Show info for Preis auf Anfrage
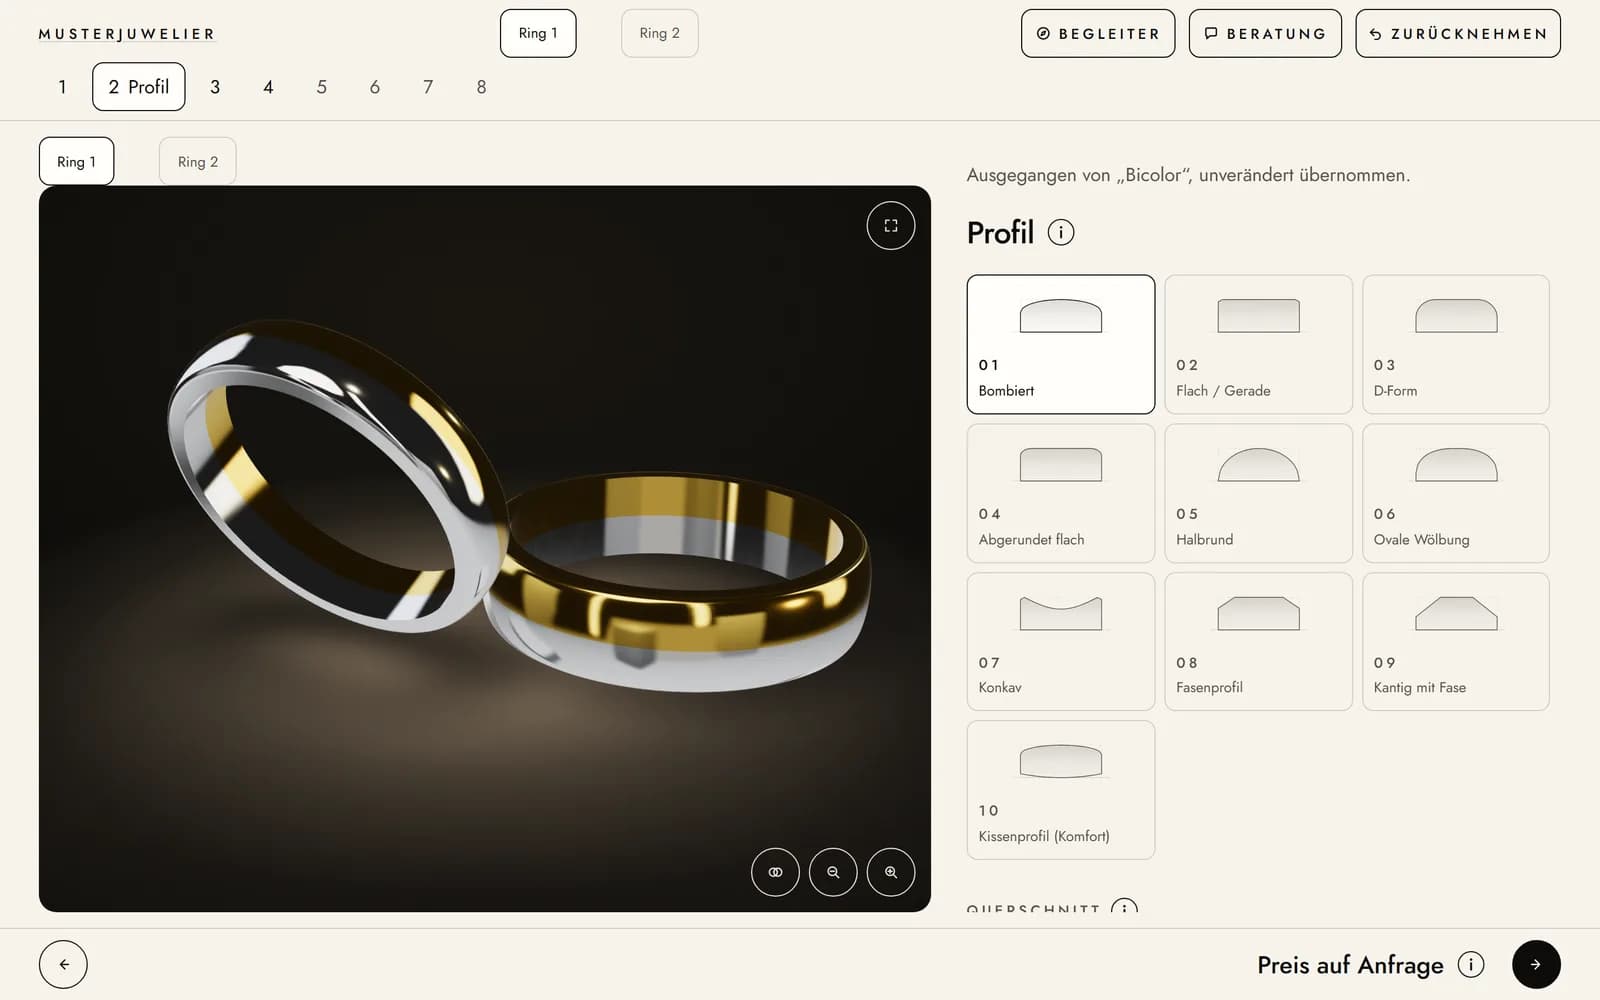The image size is (1600, 1000). pos(1471,964)
